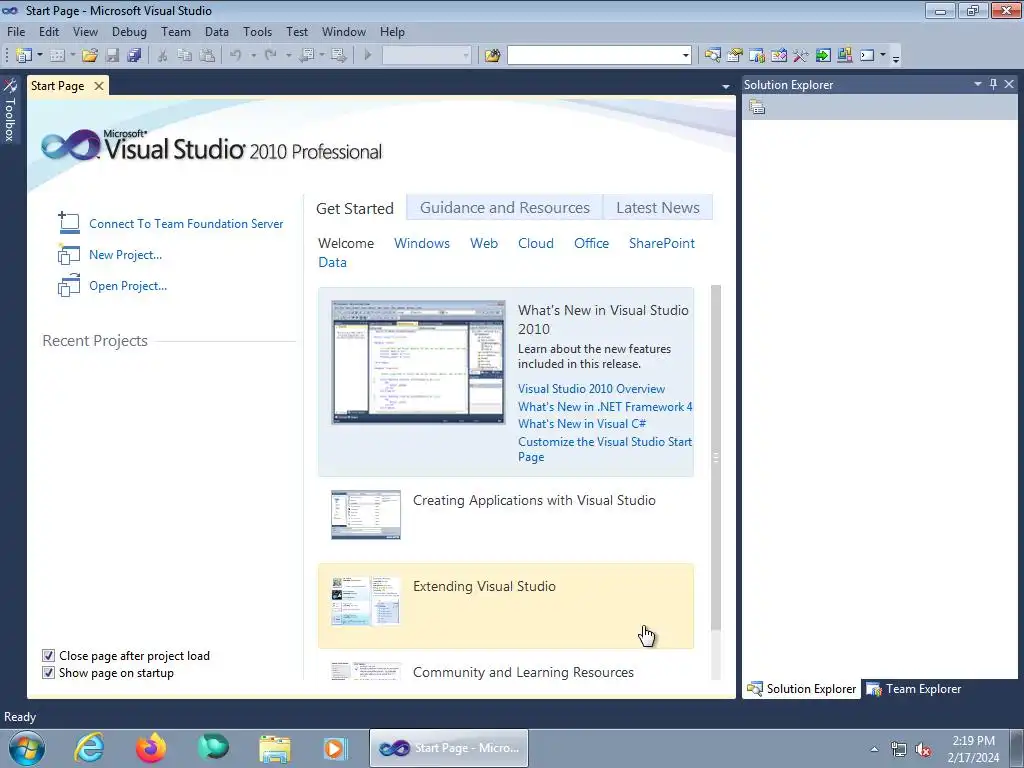Screen dimensions: 1024x768
Task: Click the Find in Files toolbar icon
Action: (492, 56)
